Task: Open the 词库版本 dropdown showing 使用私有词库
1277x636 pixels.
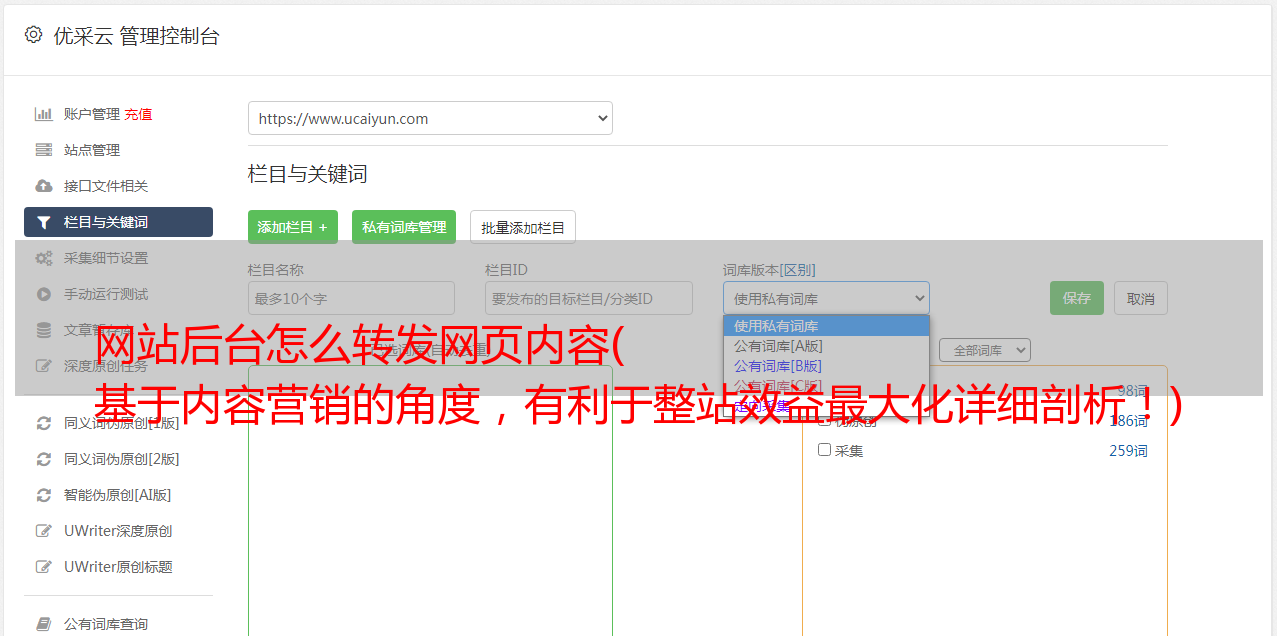Action: 826,298
